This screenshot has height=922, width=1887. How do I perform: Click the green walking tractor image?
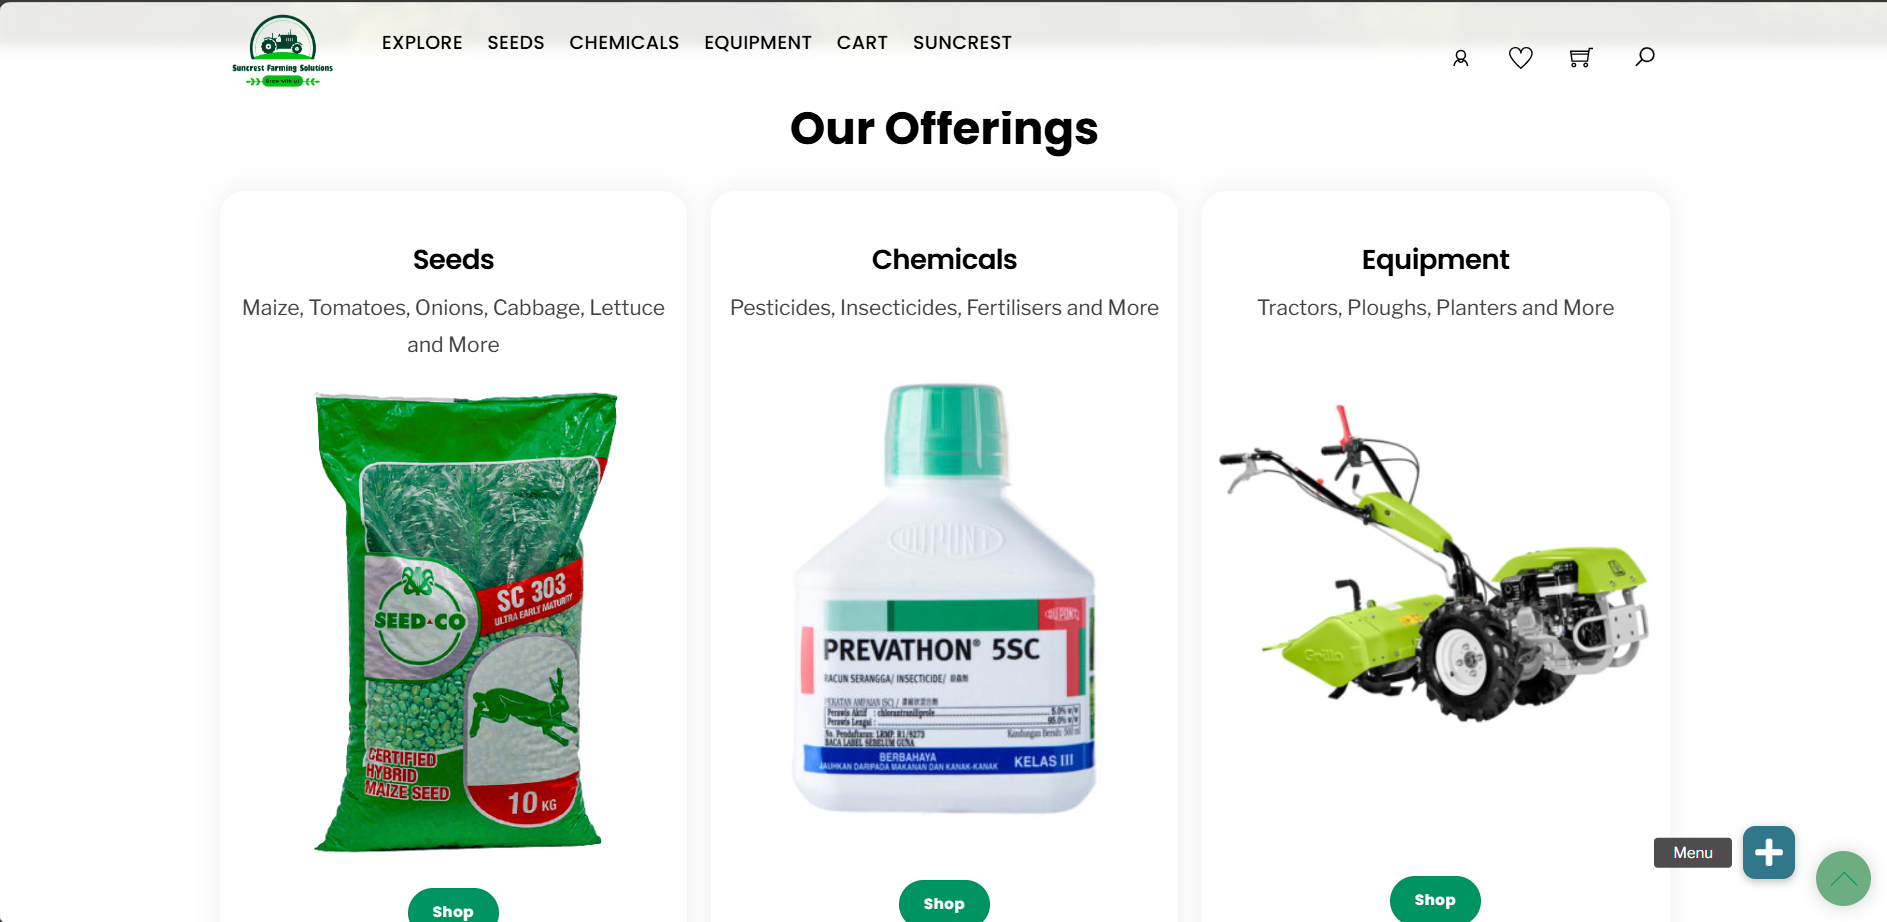point(1435,563)
